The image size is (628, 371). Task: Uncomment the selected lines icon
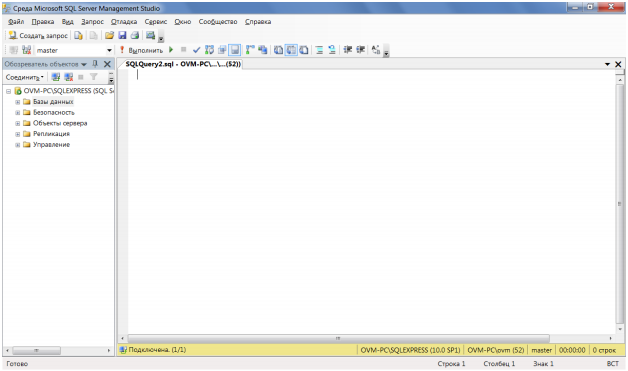[x=332, y=50]
